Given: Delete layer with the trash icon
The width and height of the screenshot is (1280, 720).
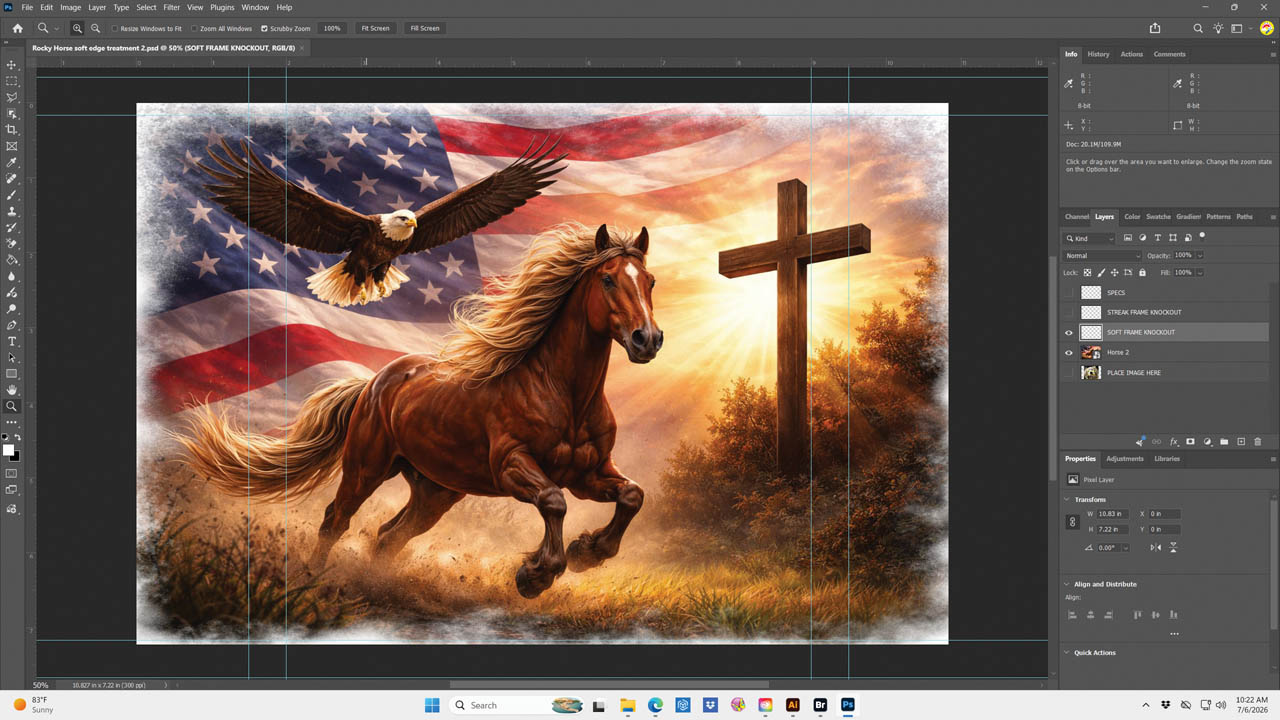Looking at the screenshot, I should (x=1258, y=441).
